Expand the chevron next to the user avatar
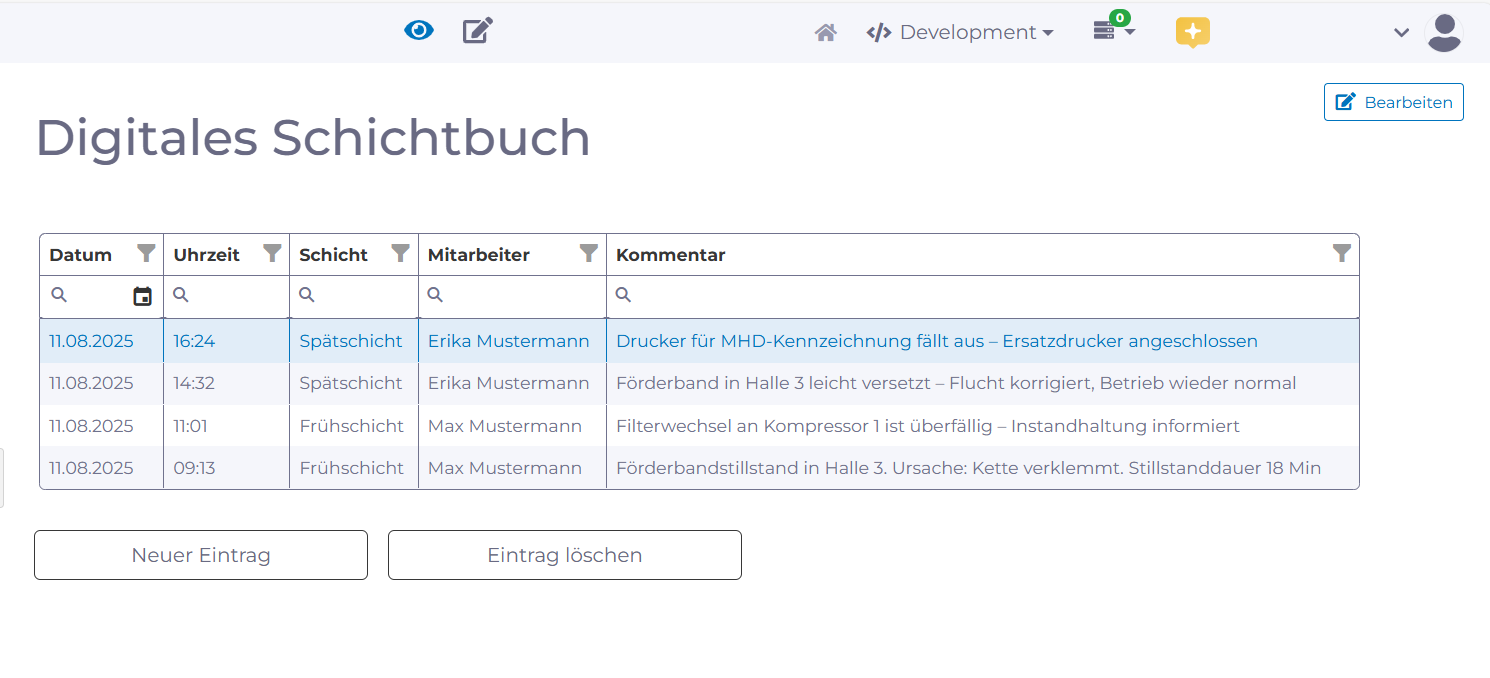This screenshot has width=1490, height=678. [x=1402, y=33]
